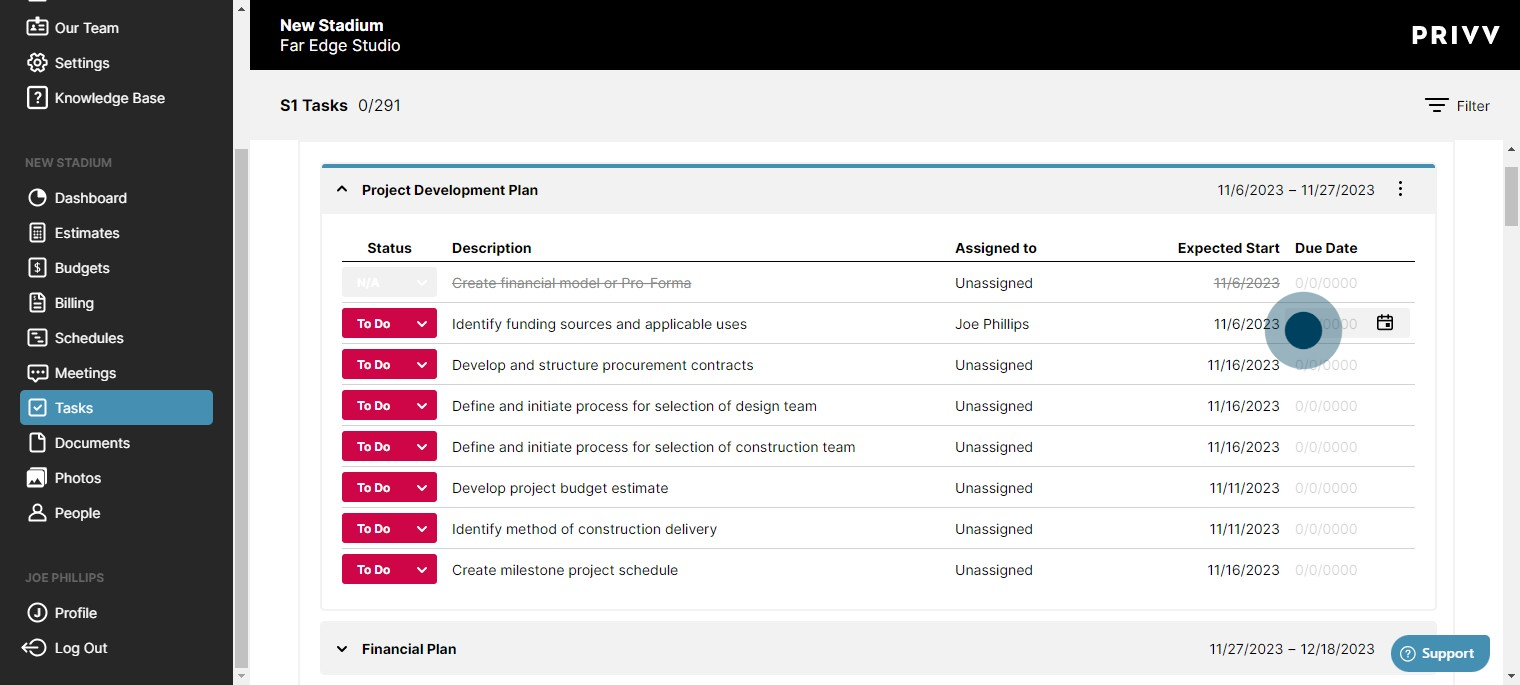Open the Estimates menu item
This screenshot has width=1520, height=685.
pos(87,233)
